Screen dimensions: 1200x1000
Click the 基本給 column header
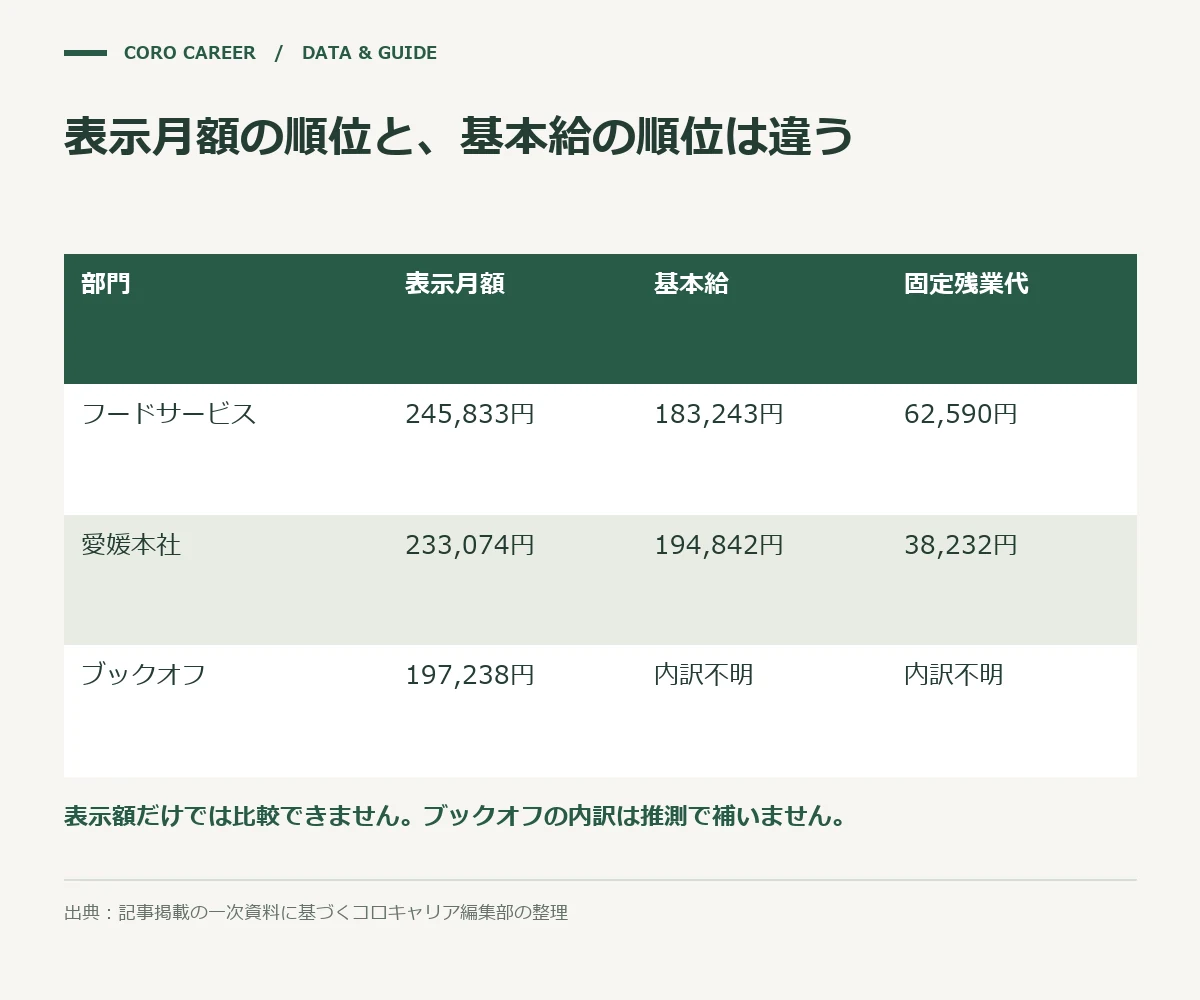point(691,284)
